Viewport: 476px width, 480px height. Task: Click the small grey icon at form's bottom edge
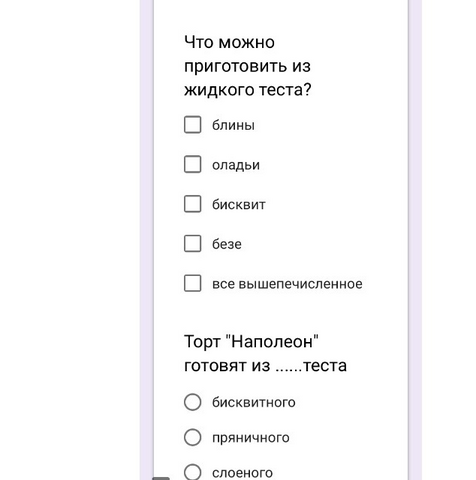[x=161, y=478]
